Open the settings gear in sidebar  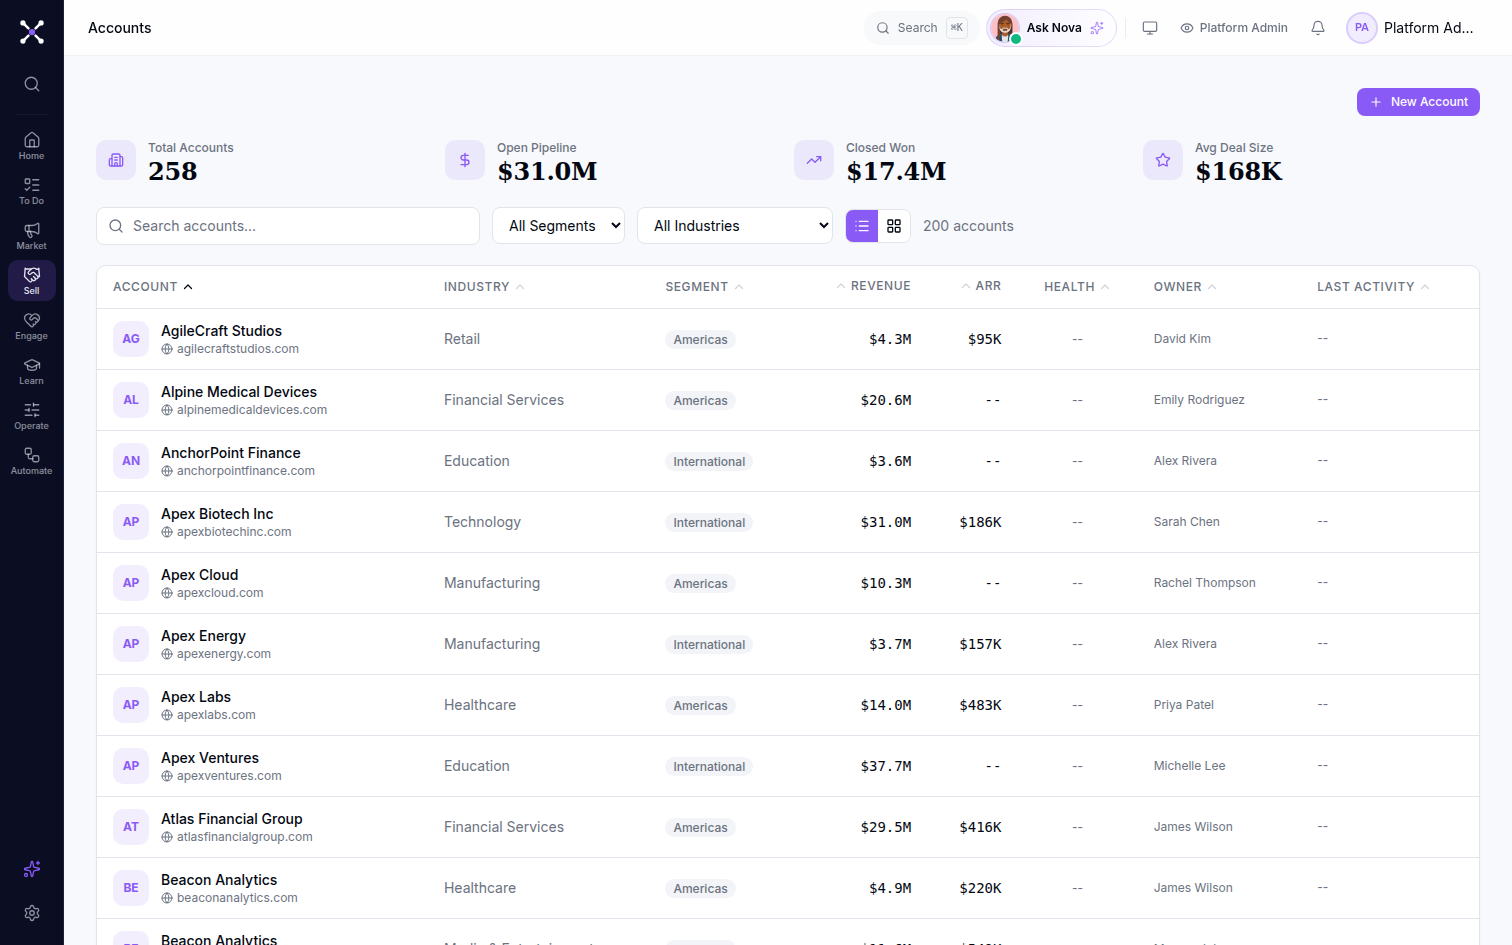(x=32, y=913)
